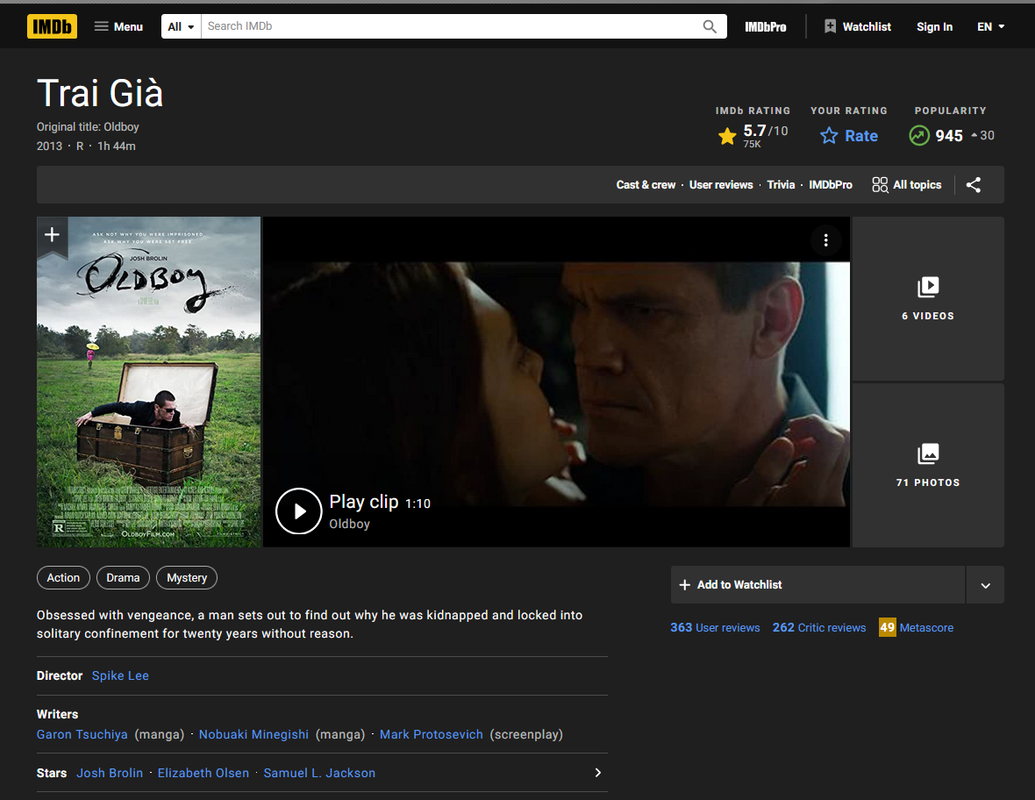Open the EN language dropdown
The width and height of the screenshot is (1035, 800).
pyautogui.click(x=991, y=26)
